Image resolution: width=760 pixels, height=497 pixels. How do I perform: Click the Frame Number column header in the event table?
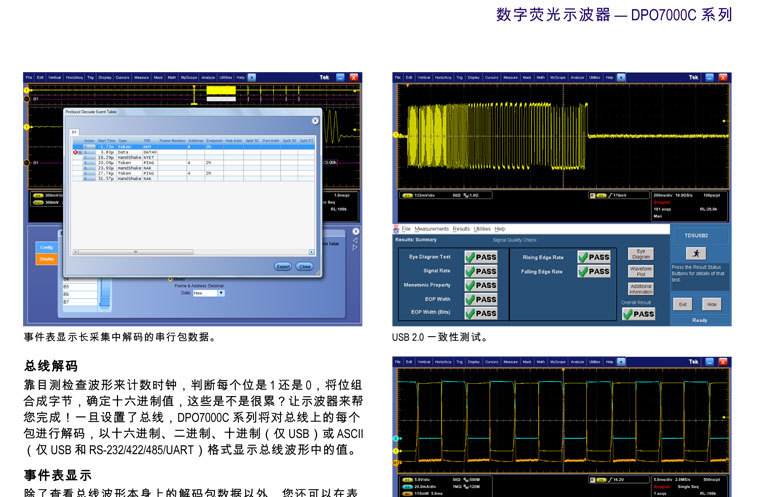tap(172, 141)
